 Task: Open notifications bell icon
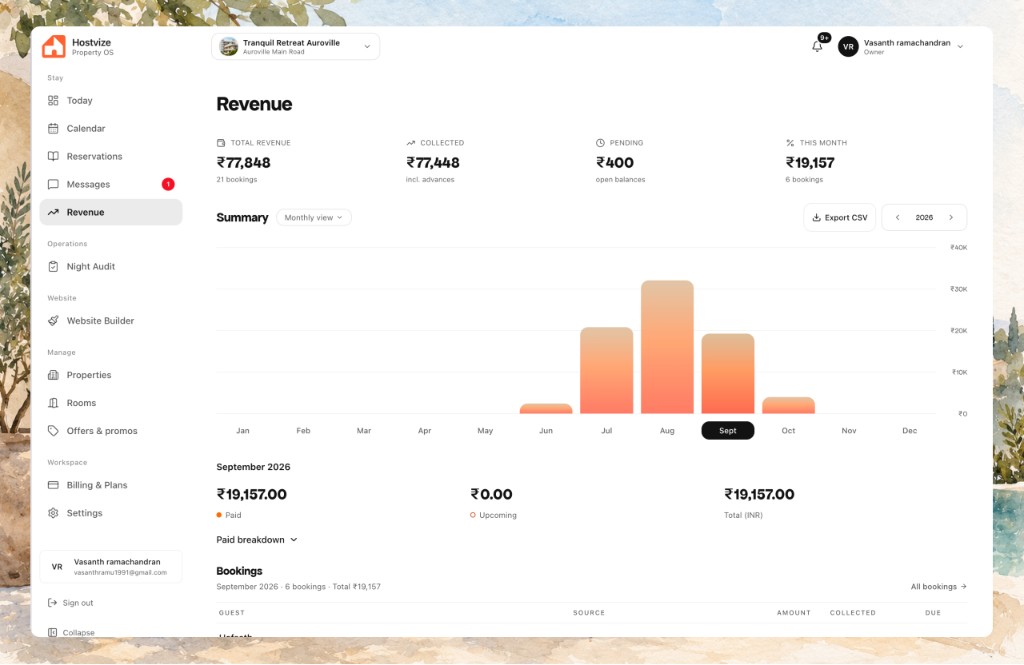tap(817, 46)
